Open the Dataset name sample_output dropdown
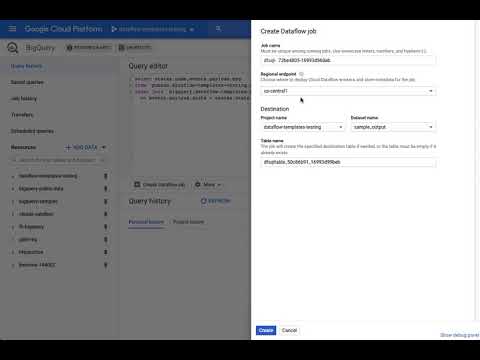Image resolution: width=480 pixels, height=360 pixels. coord(393,127)
